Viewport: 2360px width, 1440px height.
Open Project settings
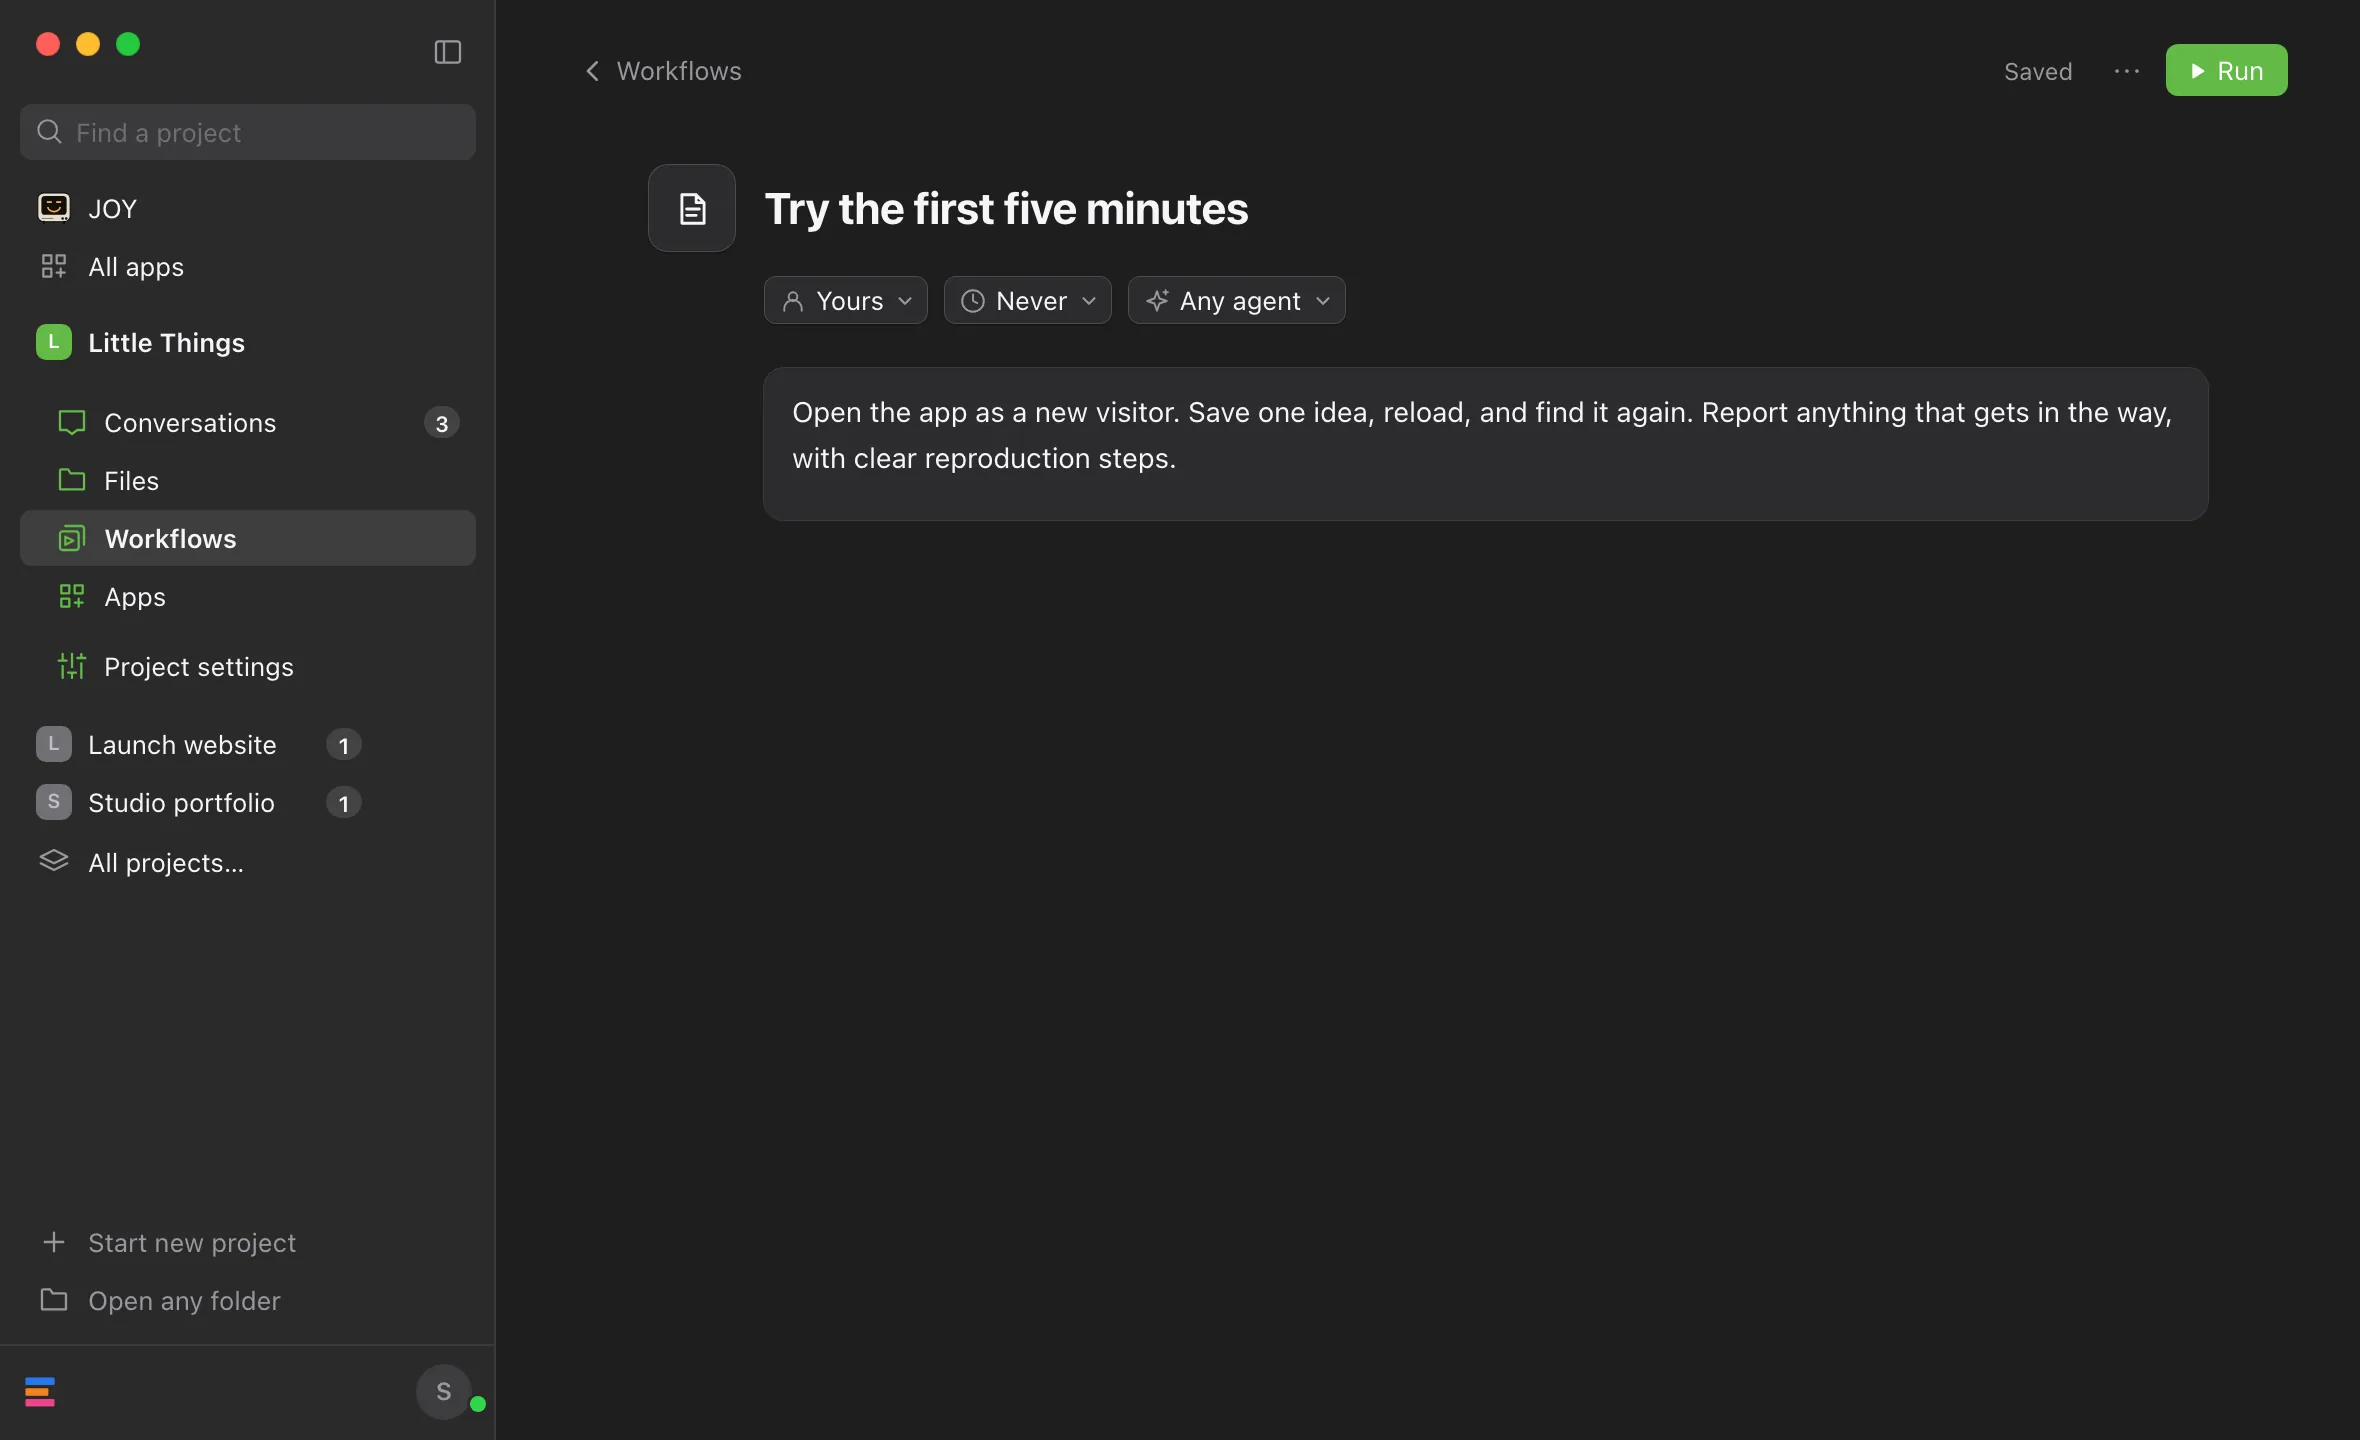248,666
